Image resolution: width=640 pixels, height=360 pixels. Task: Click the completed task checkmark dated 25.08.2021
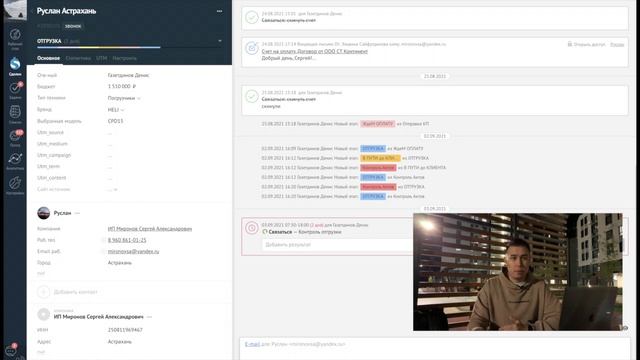252,96
